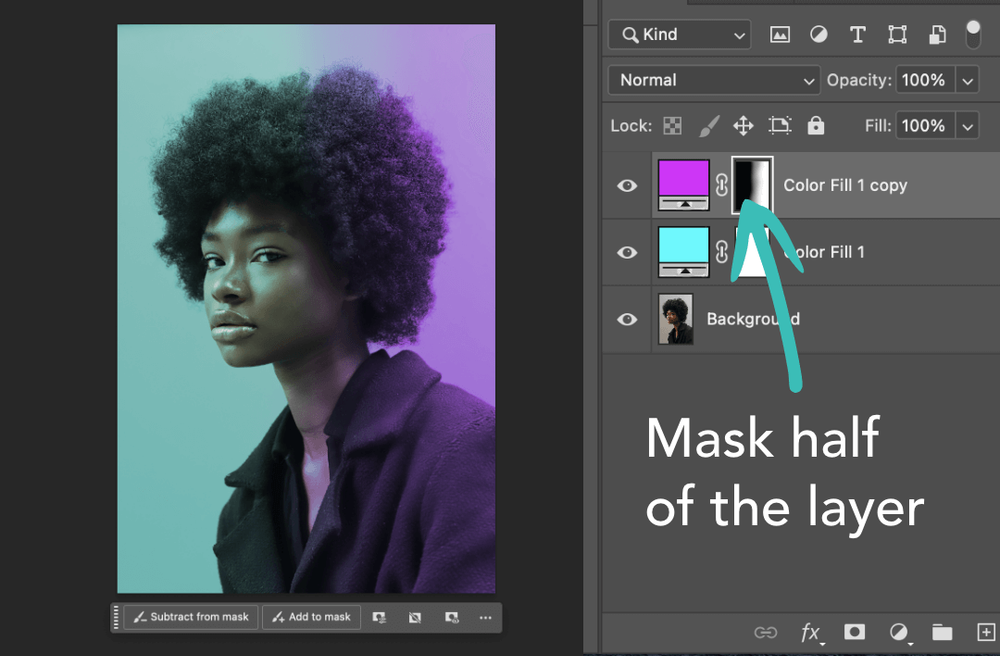Lock position move icon

[744, 126]
